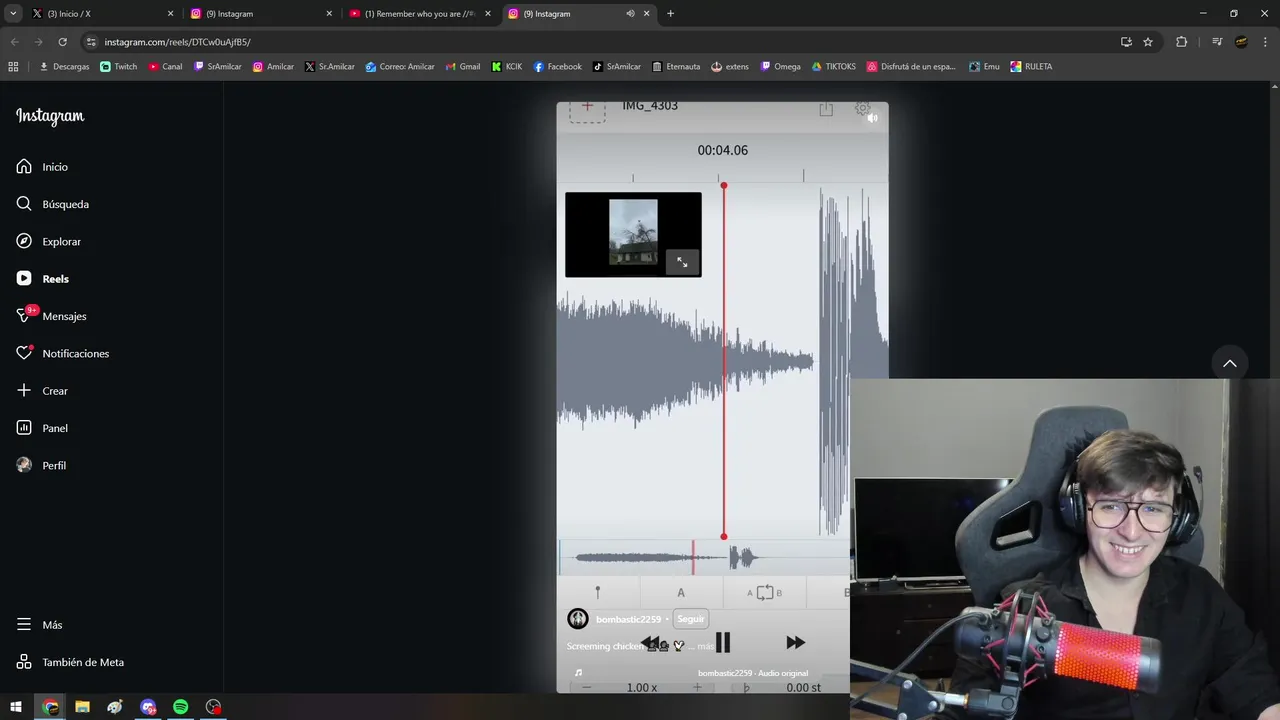Open the tab search dropdown
This screenshot has height=720, width=1280.
tap(13, 14)
